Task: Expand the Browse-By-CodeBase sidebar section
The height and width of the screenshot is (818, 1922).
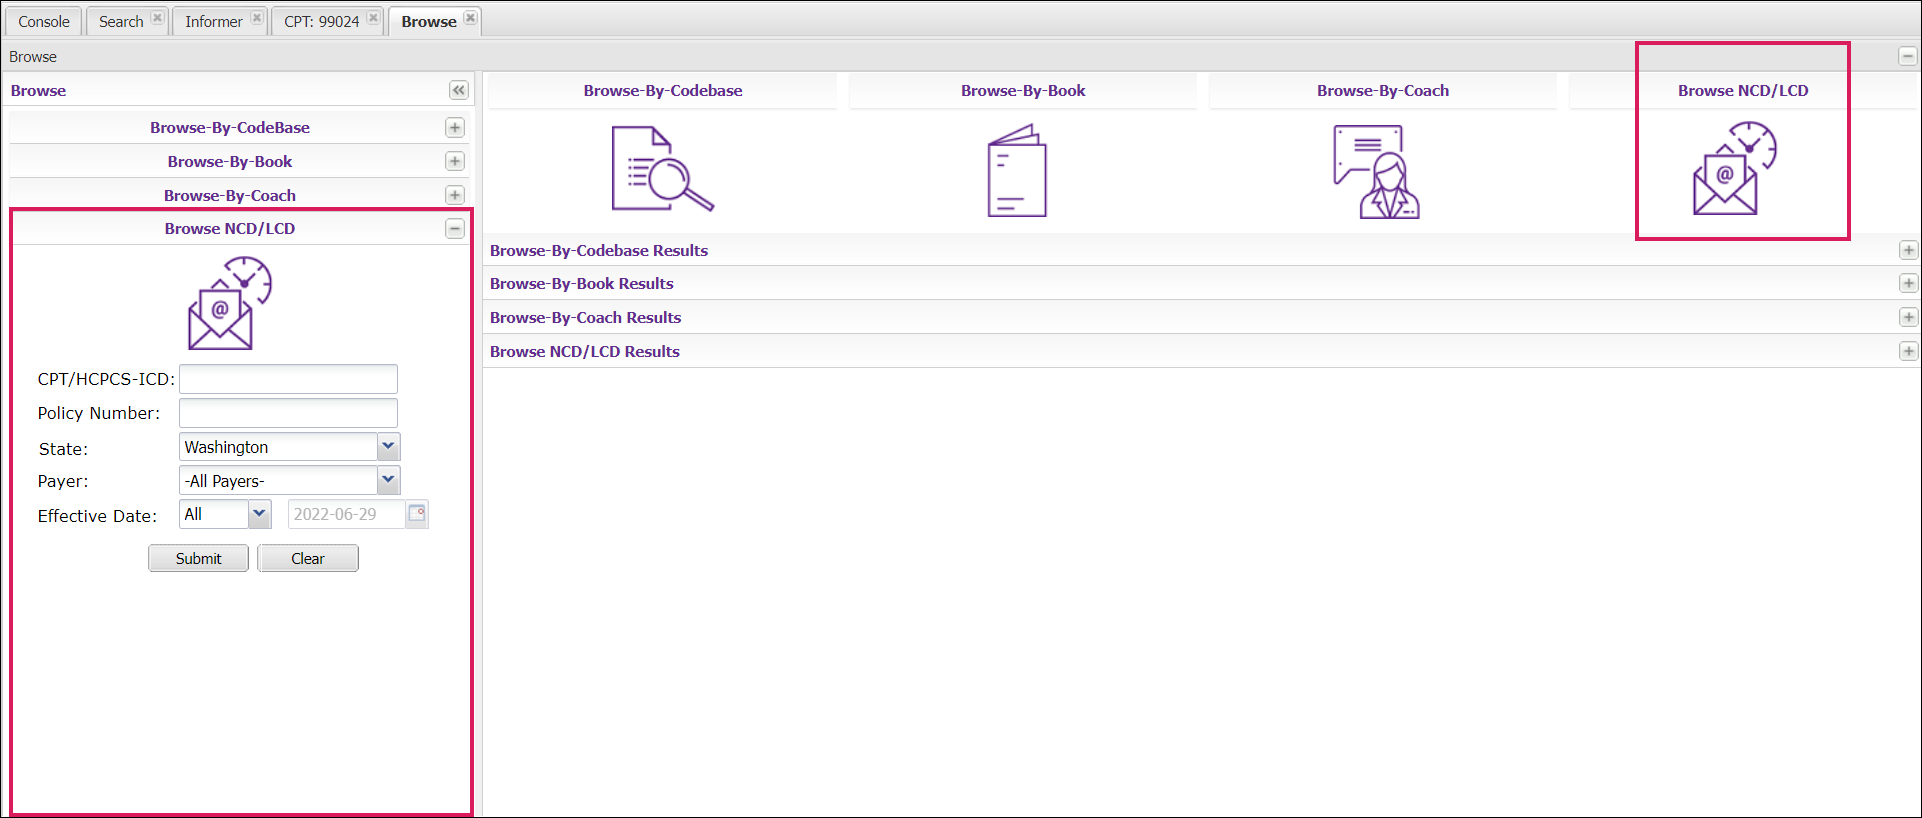Action: coord(455,128)
